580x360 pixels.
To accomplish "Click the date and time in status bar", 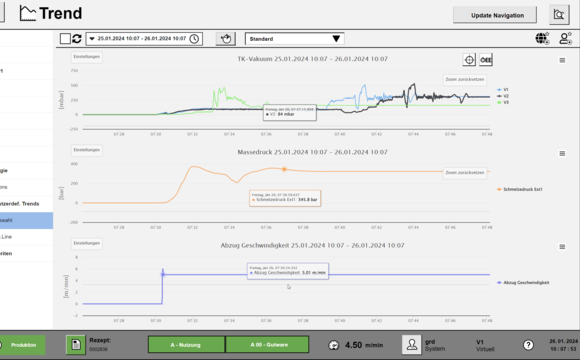I will [563, 345].
